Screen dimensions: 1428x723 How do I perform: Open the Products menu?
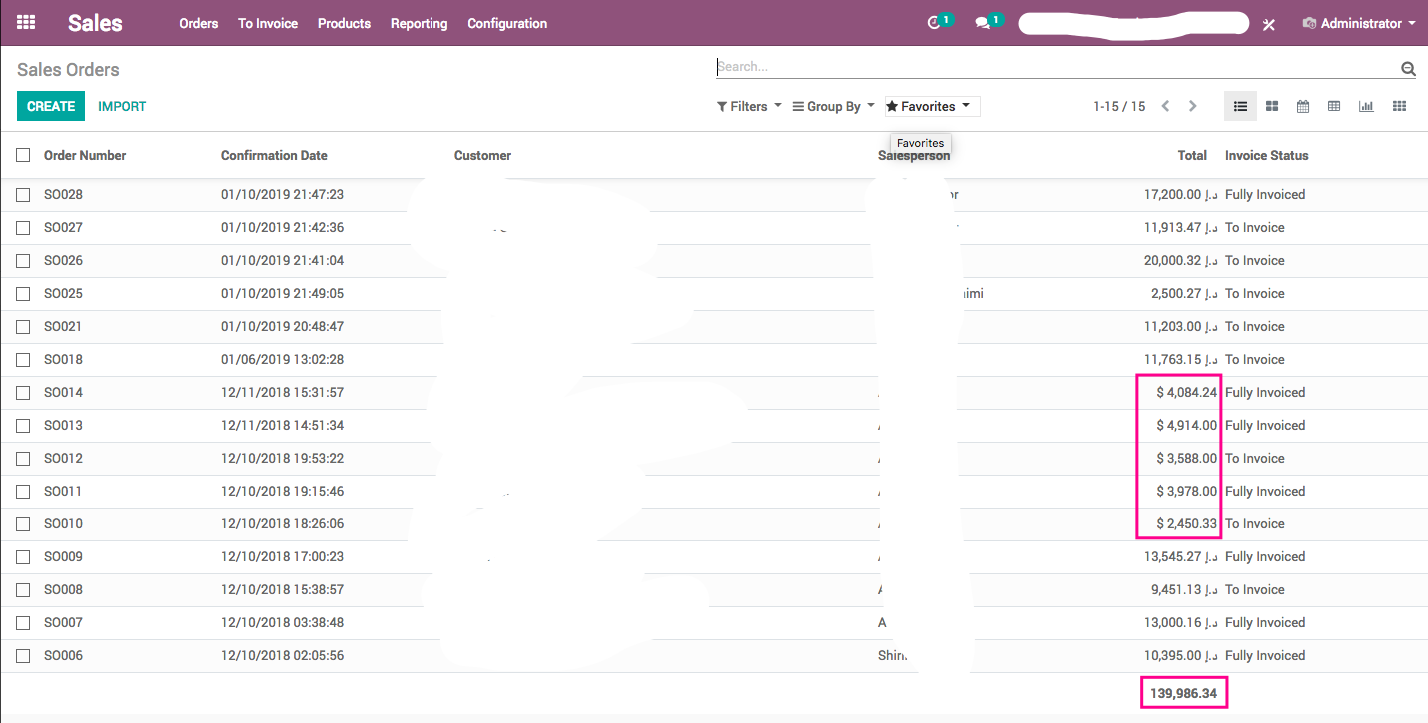pyautogui.click(x=344, y=23)
